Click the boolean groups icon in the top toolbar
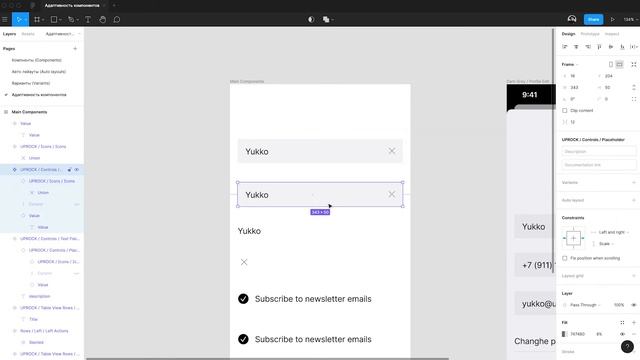The height and width of the screenshot is (360, 640). coord(326,20)
